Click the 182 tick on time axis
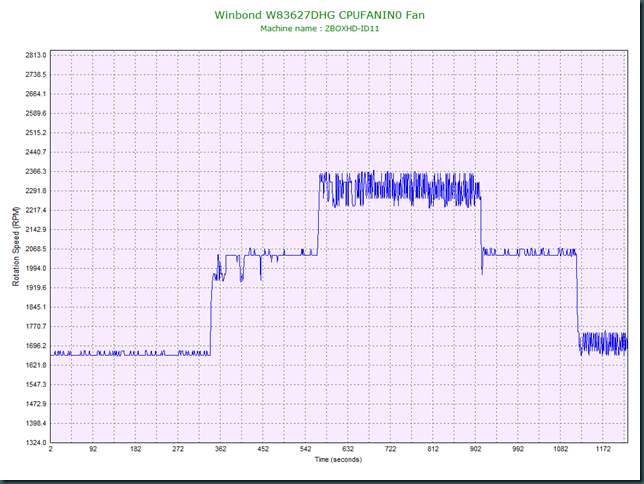Image resolution: width=644 pixels, height=484 pixels. click(x=136, y=449)
